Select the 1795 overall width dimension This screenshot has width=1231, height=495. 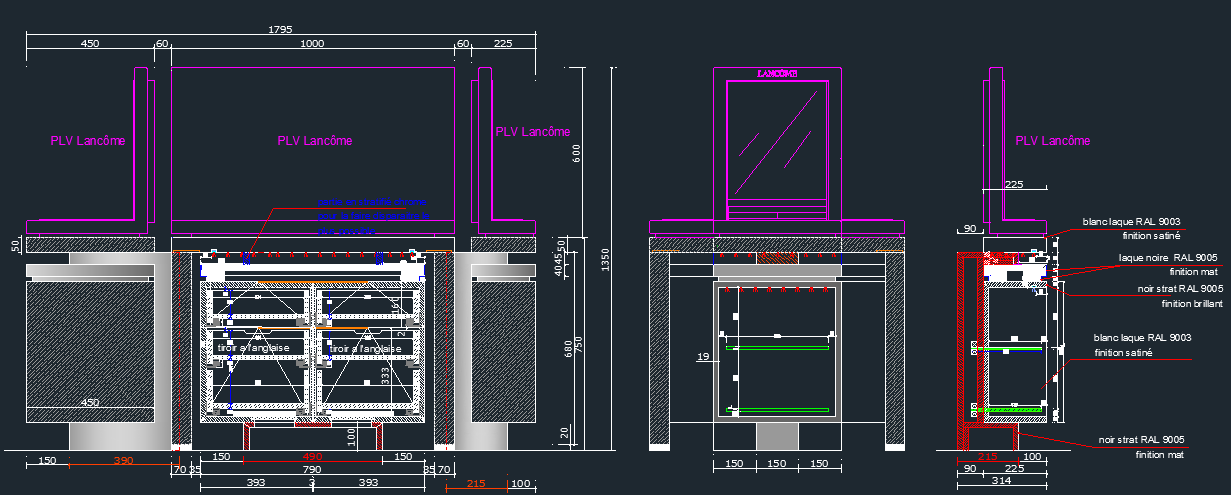click(280, 30)
